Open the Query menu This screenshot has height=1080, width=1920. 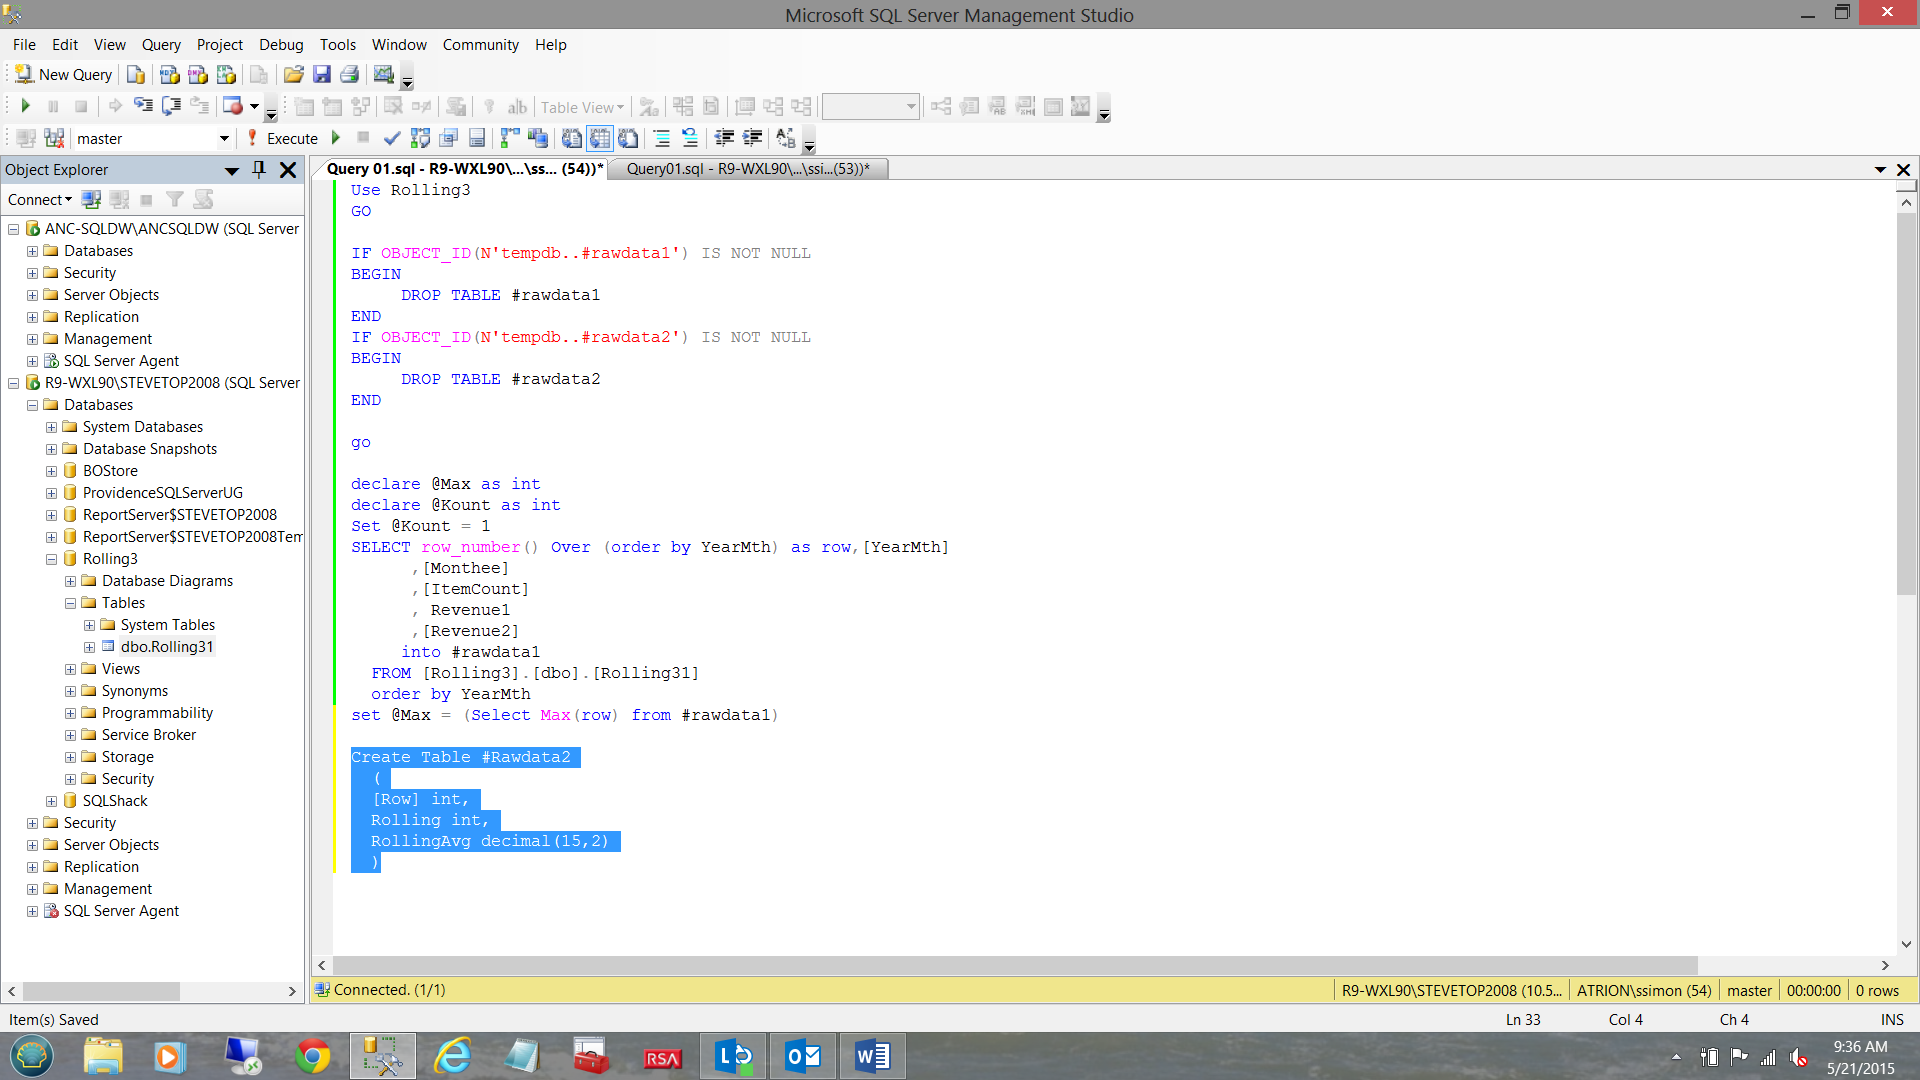pos(161,45)
